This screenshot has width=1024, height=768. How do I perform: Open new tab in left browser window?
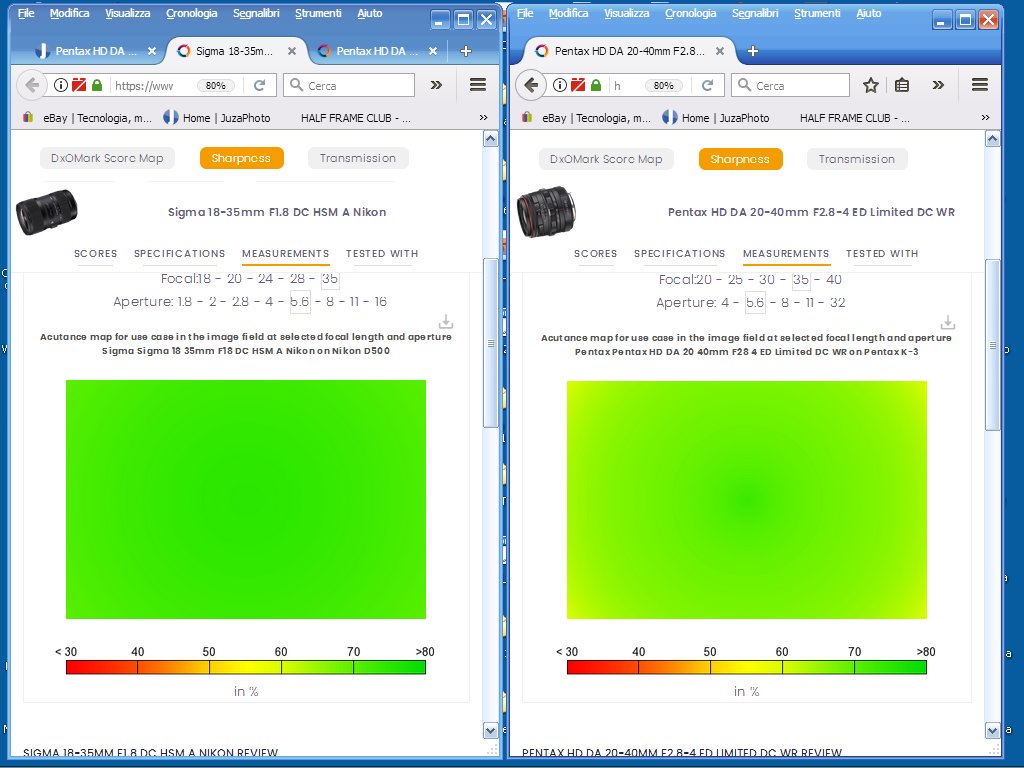pos(466,51)
